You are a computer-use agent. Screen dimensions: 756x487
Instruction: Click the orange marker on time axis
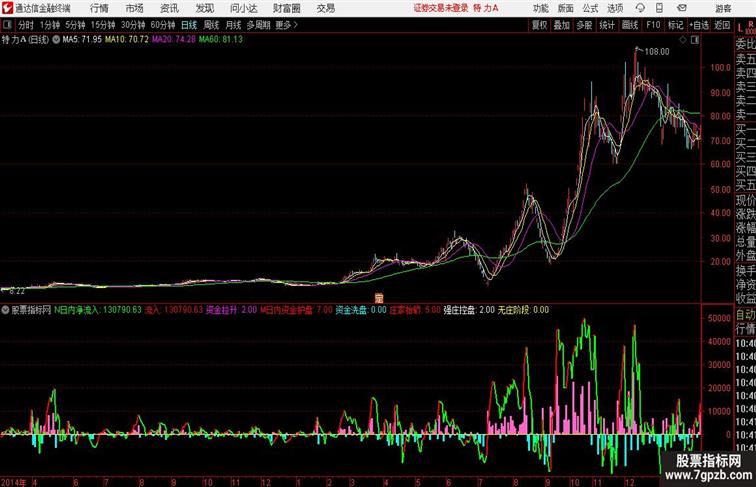coord(379,298)
